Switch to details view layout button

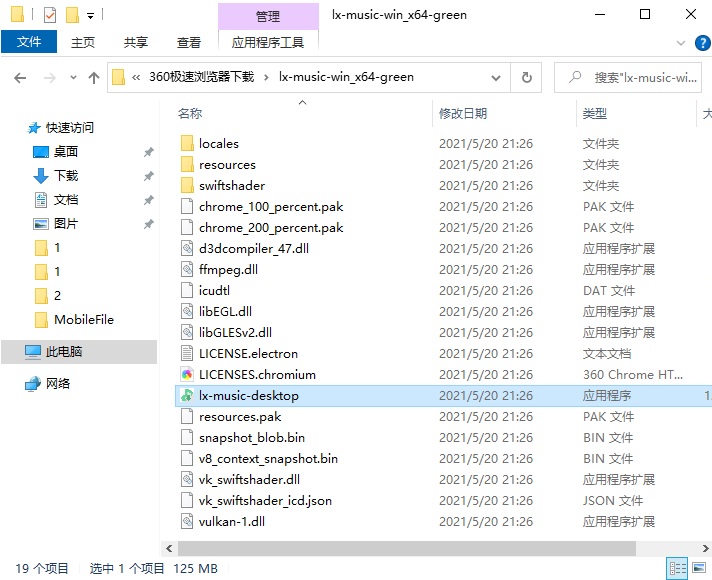point(677,569)
